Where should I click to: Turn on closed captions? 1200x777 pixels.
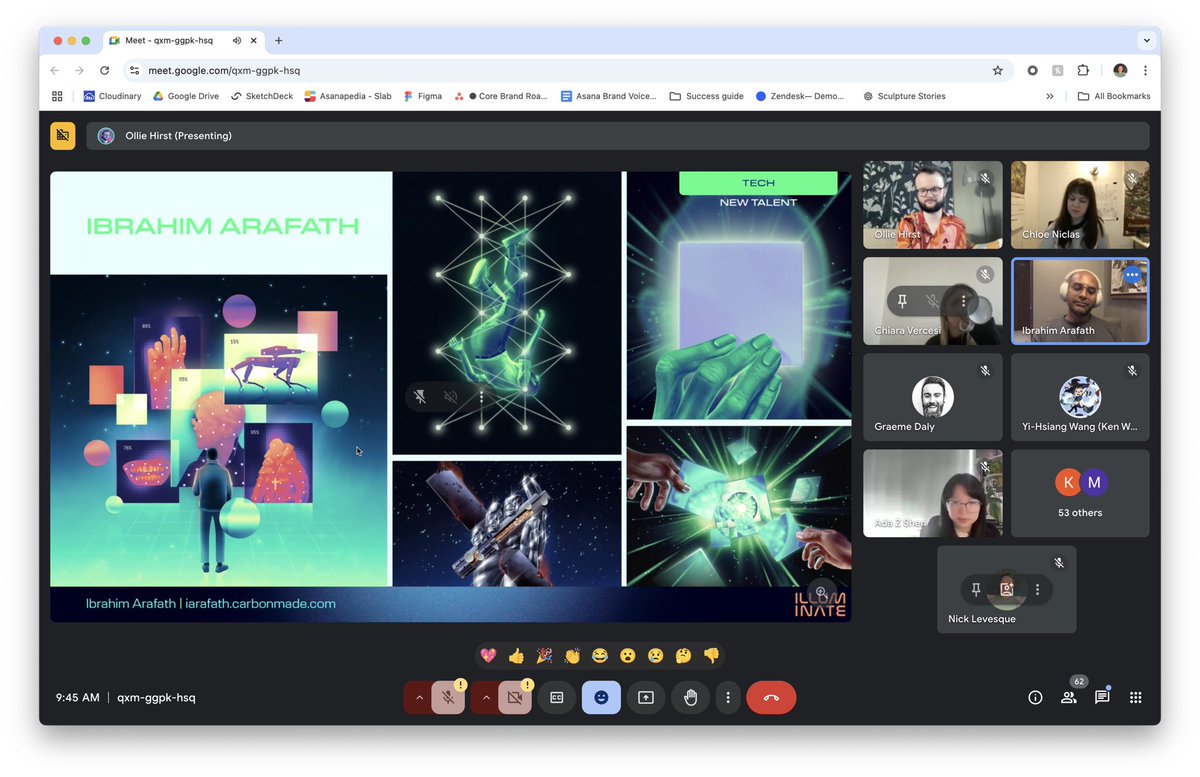click(x=556, y=697)
